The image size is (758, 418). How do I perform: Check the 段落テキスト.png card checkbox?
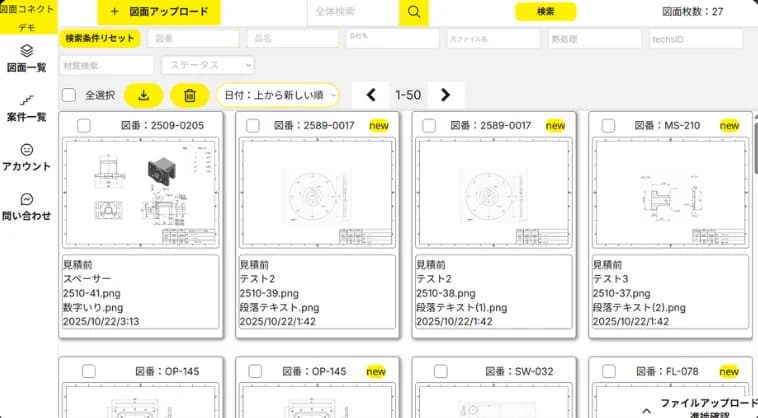coord(252,126)
